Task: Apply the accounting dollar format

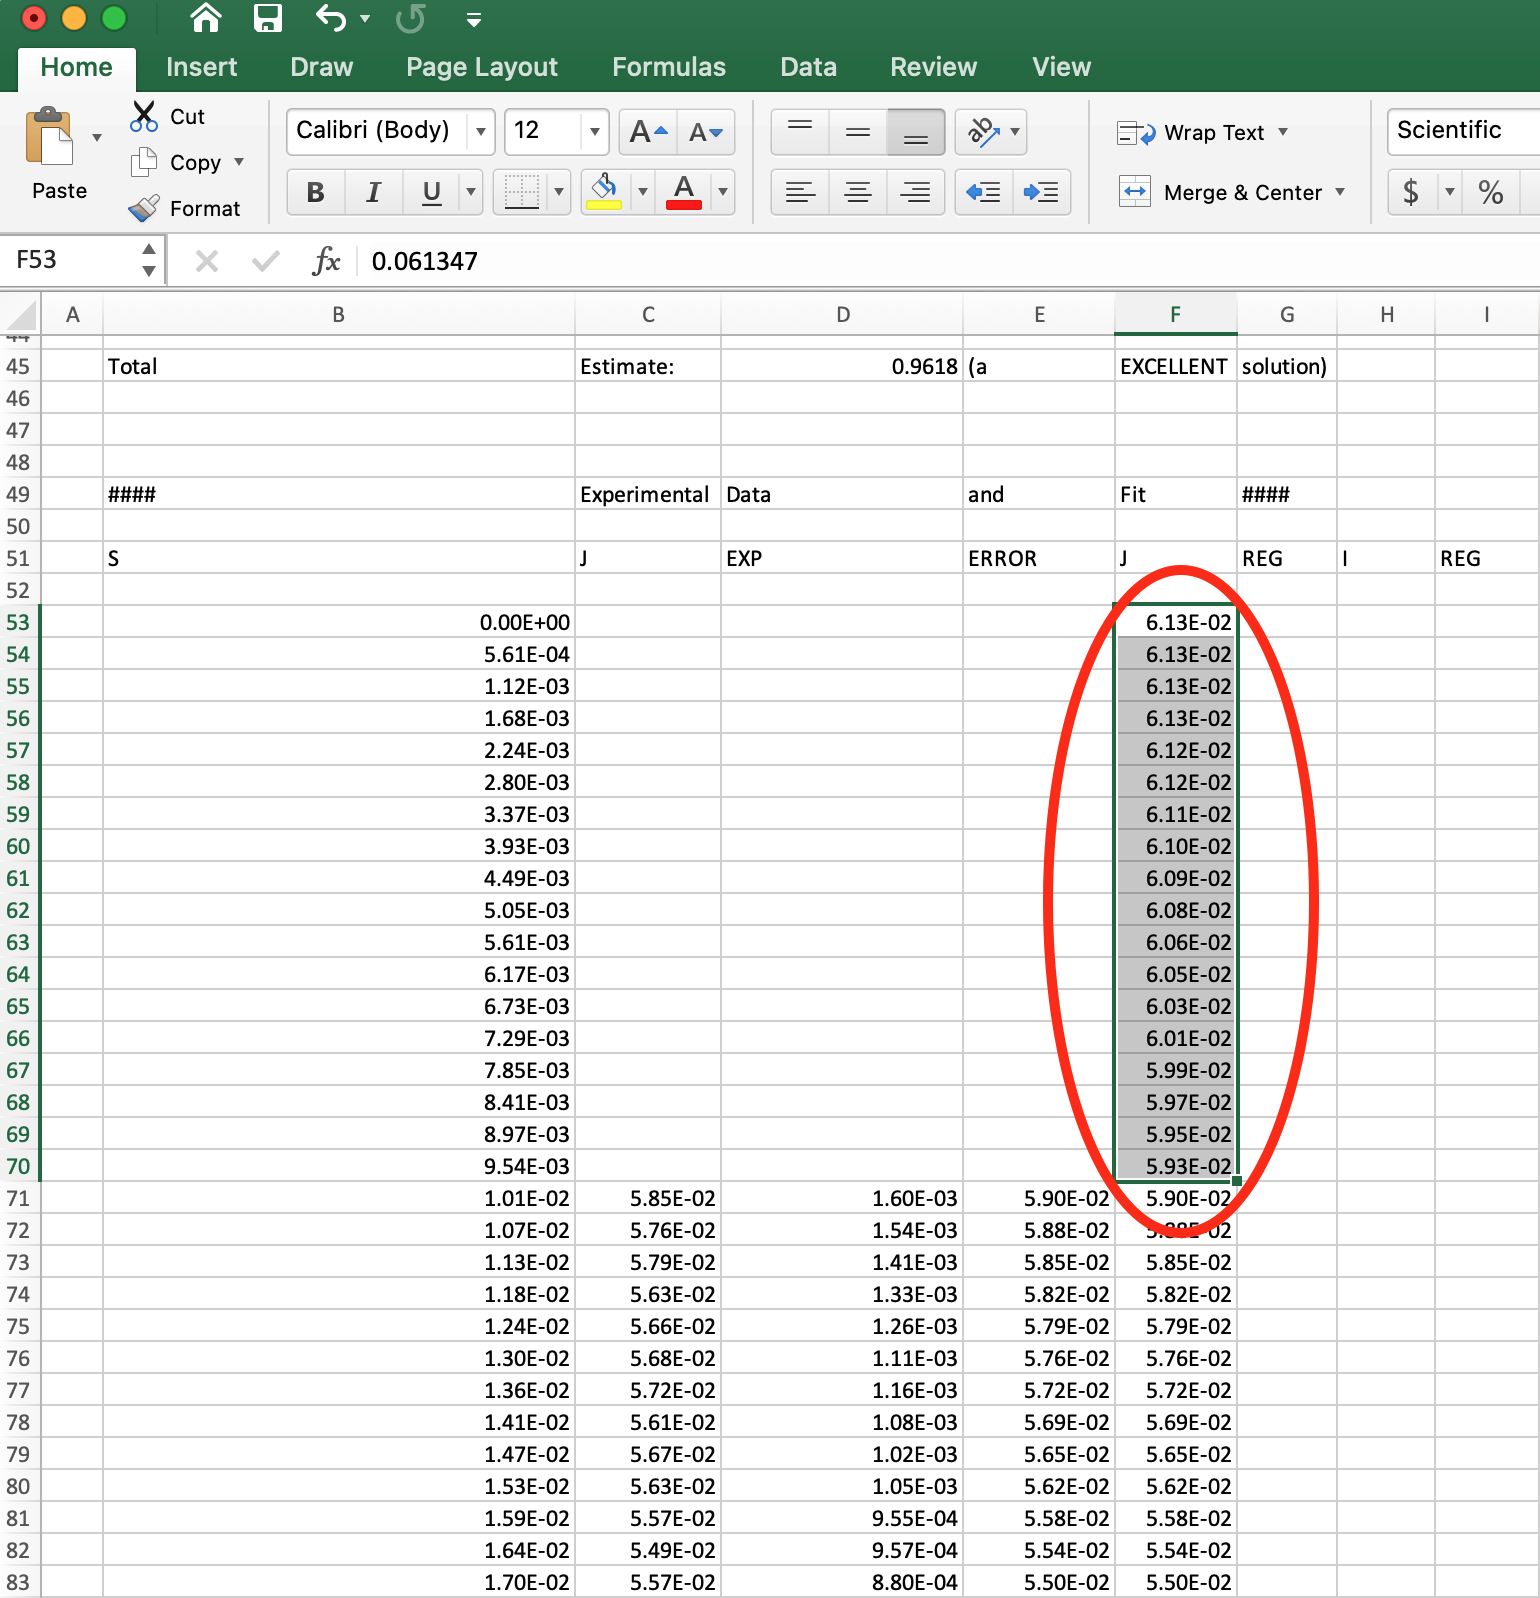Action: click(1411, 192)
